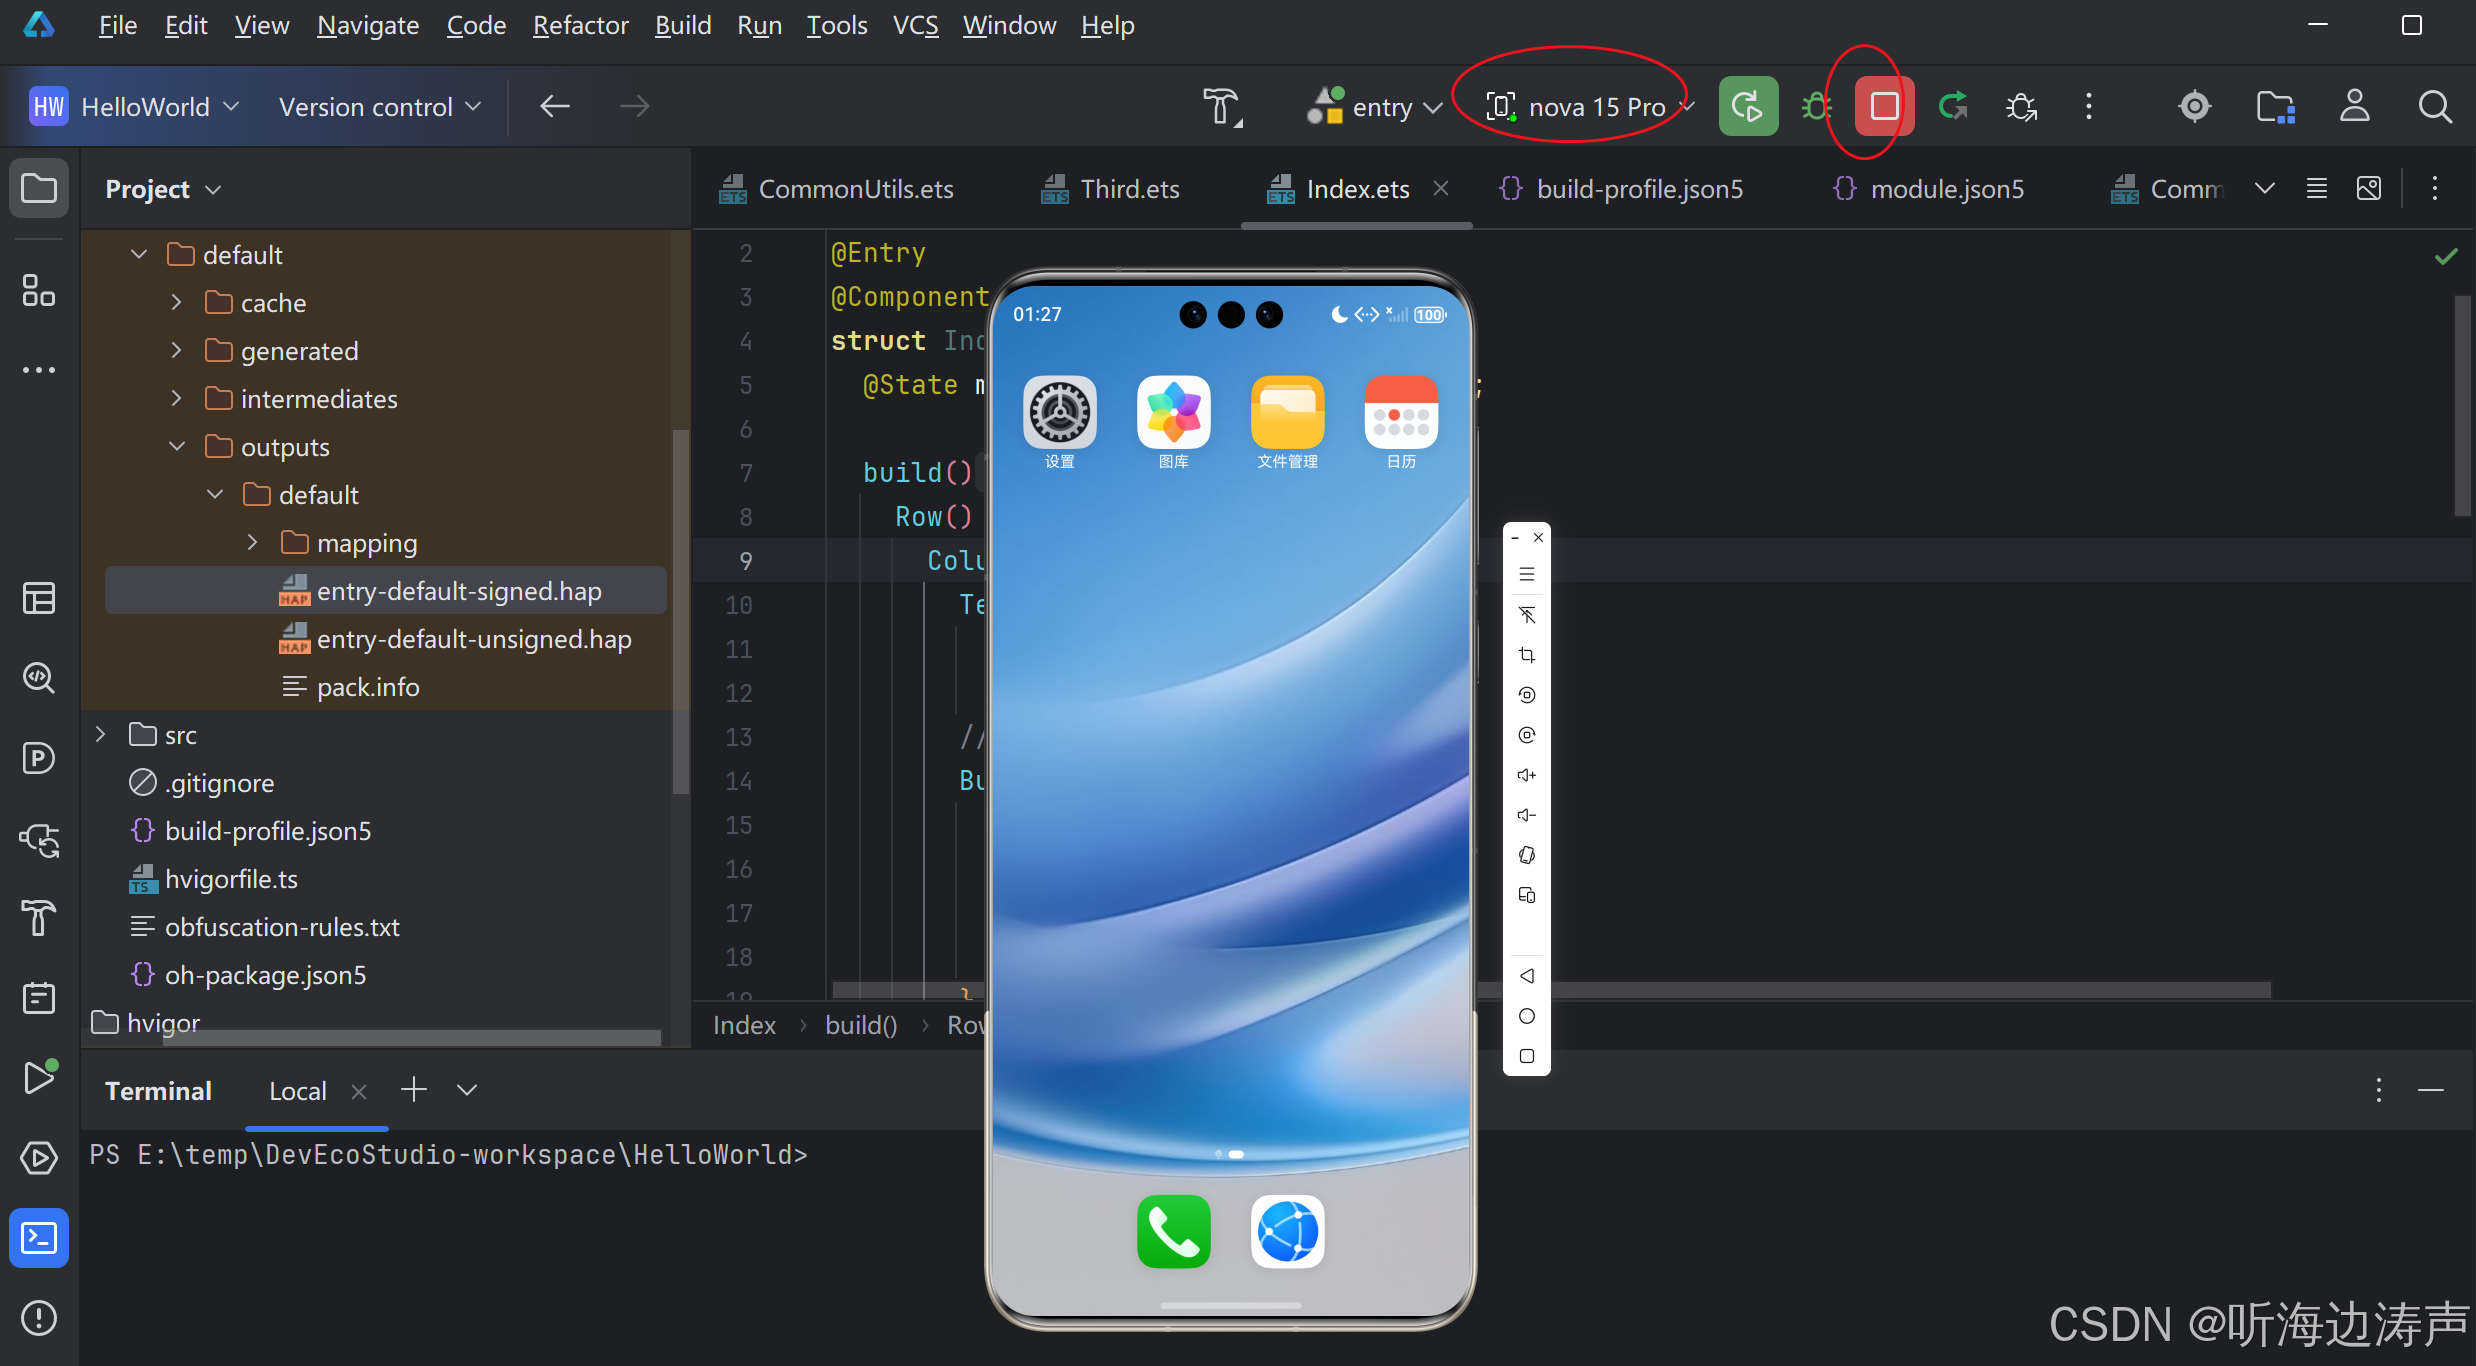Click emulator screenshot crop icon

tap(1527, 655)
